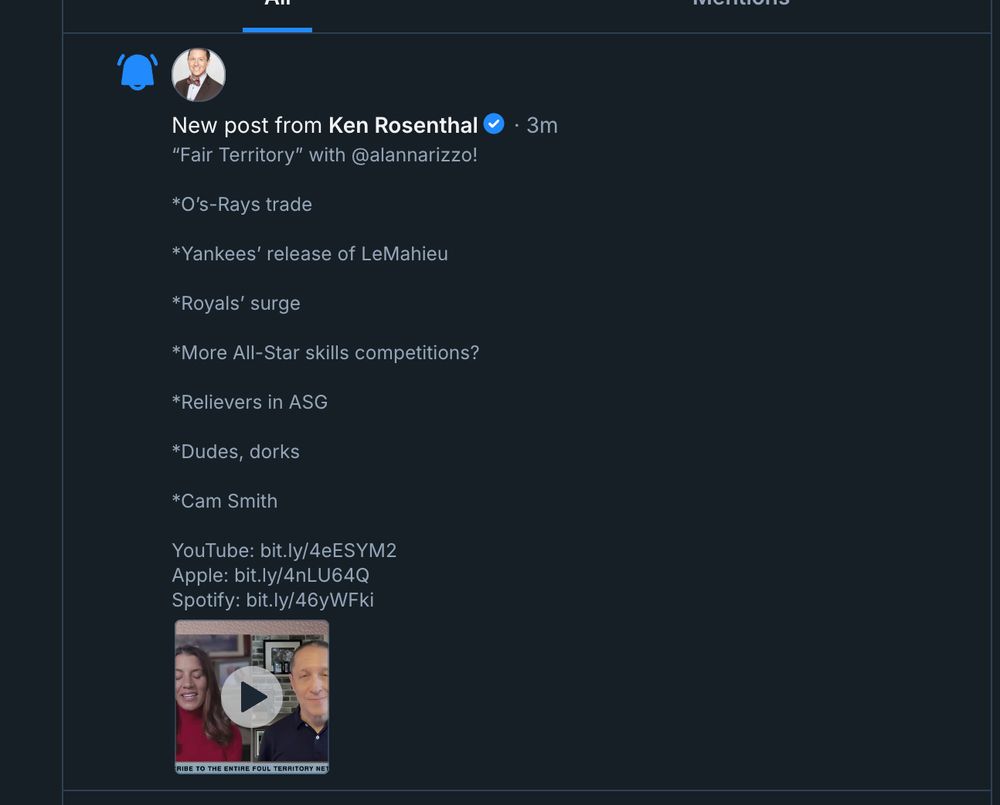Select the All notifications tab

[277, 5]
